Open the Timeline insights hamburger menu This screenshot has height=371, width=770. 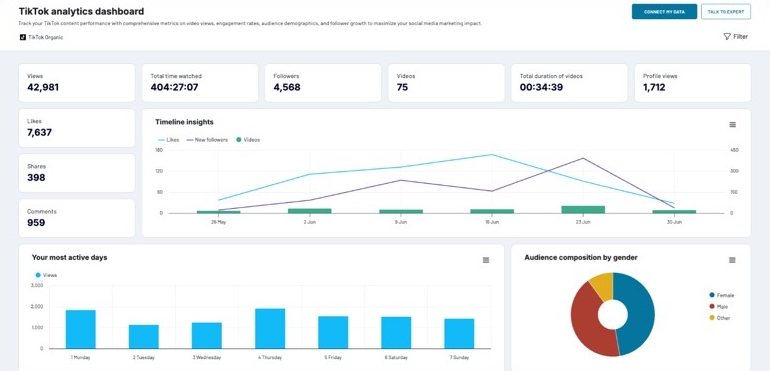click(x=732, y=125)
